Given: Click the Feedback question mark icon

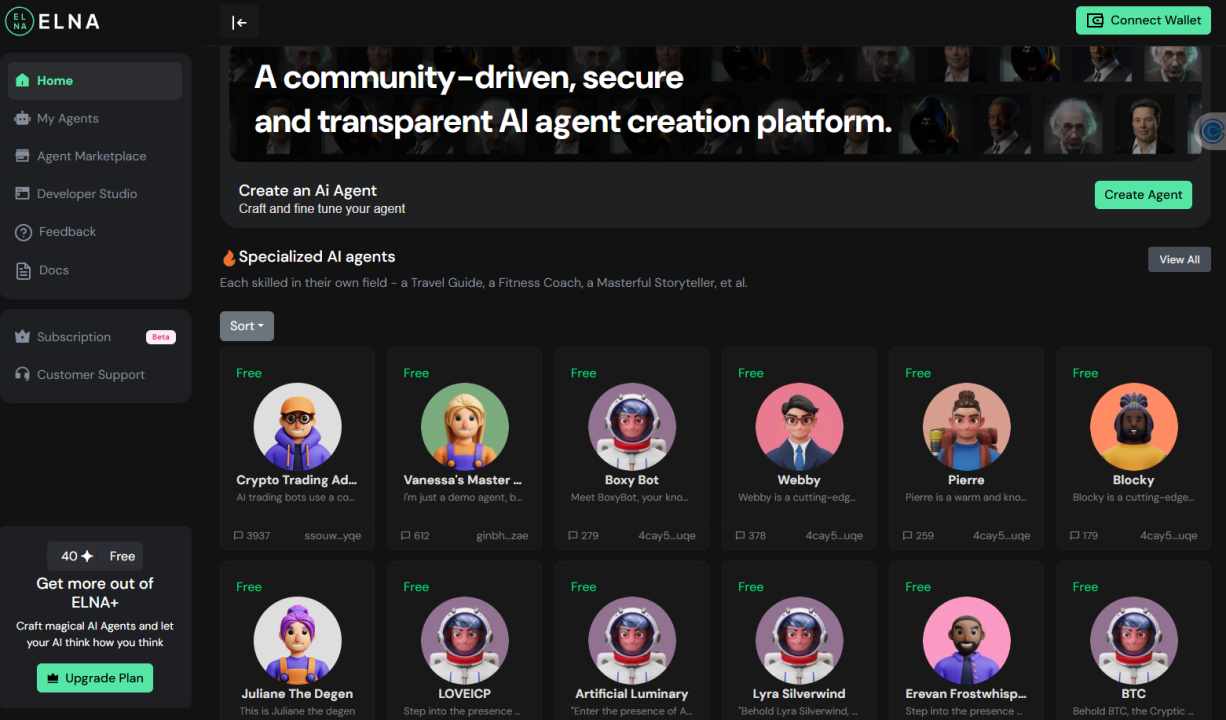Looking at the screenshot, I should (23, 232).
